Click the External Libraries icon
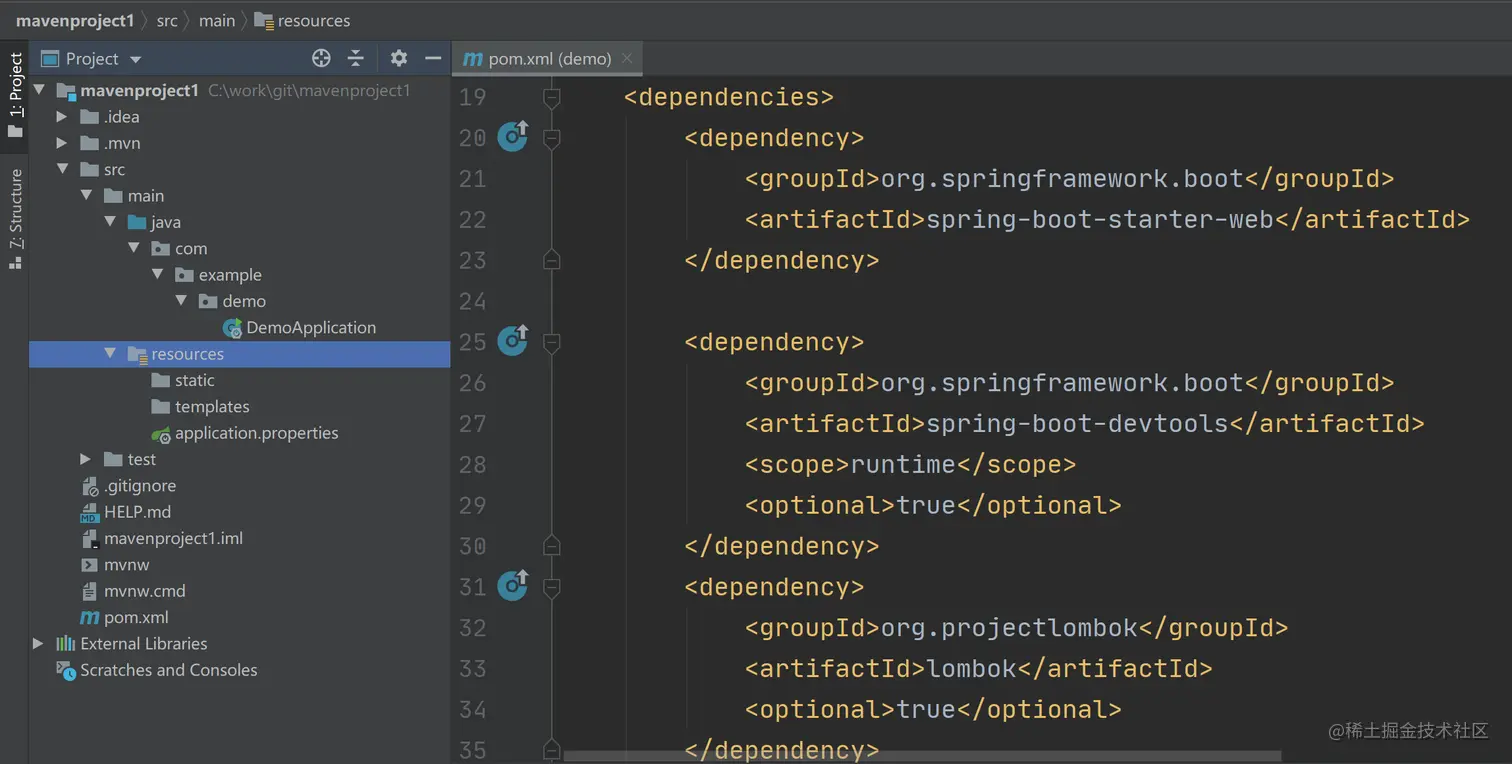This screenshot has height=764, width=1512. coord(66,643)
